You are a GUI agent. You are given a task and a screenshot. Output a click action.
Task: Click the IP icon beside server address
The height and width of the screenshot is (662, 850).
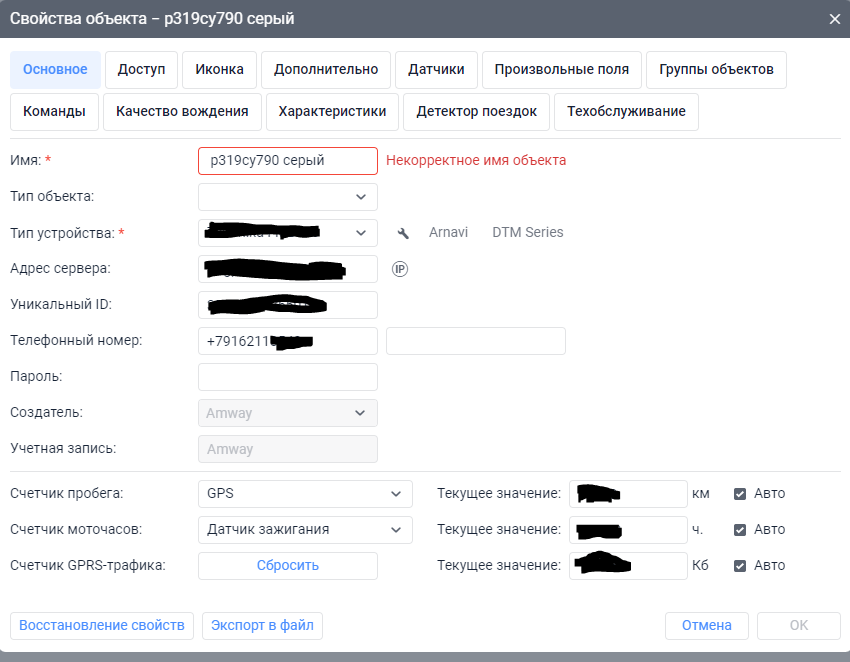click(x=400, y=269)
